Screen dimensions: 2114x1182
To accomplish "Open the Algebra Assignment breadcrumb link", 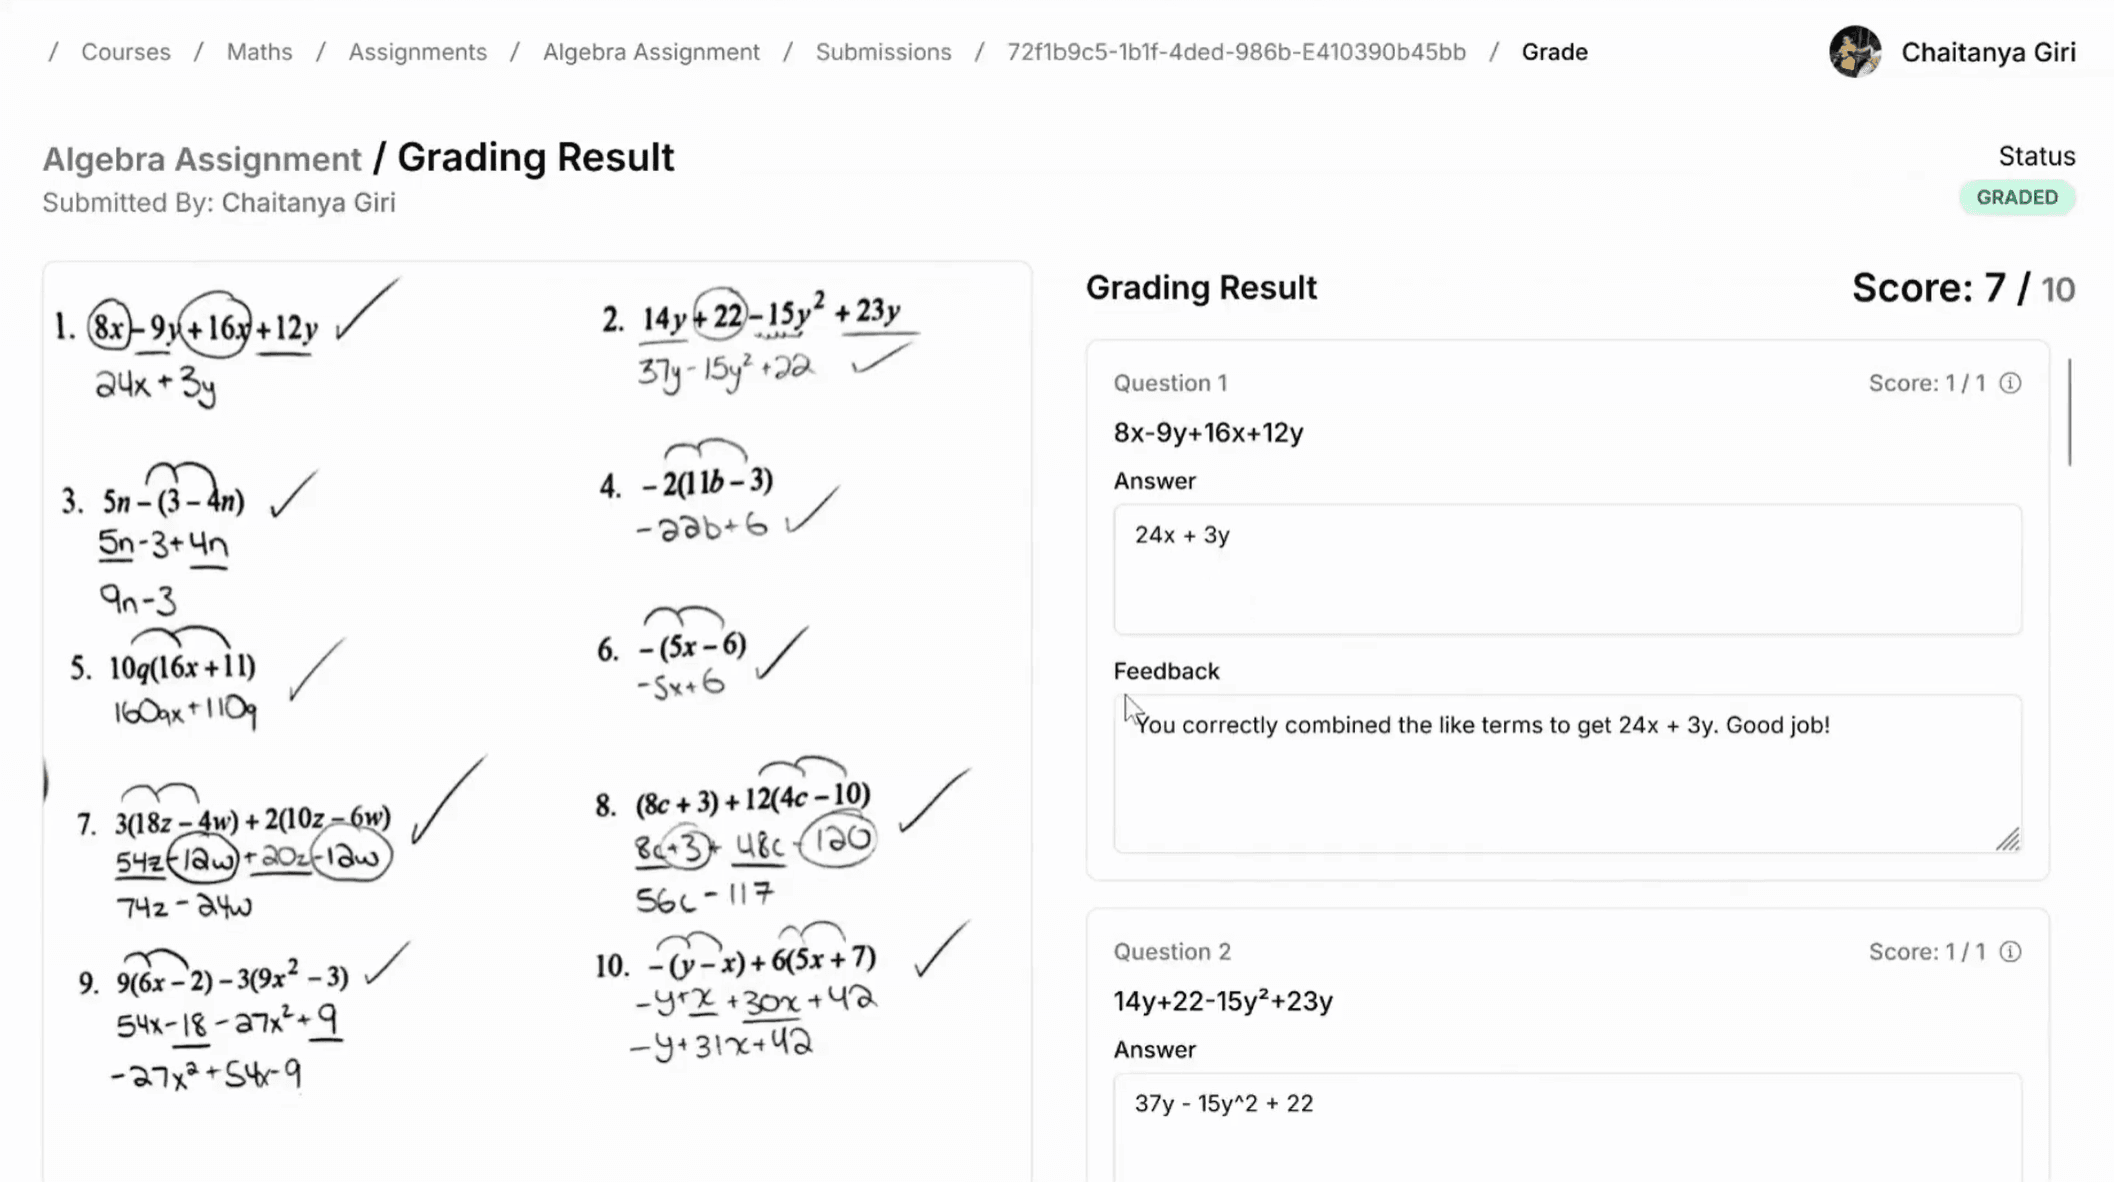I will pos(651,52).
